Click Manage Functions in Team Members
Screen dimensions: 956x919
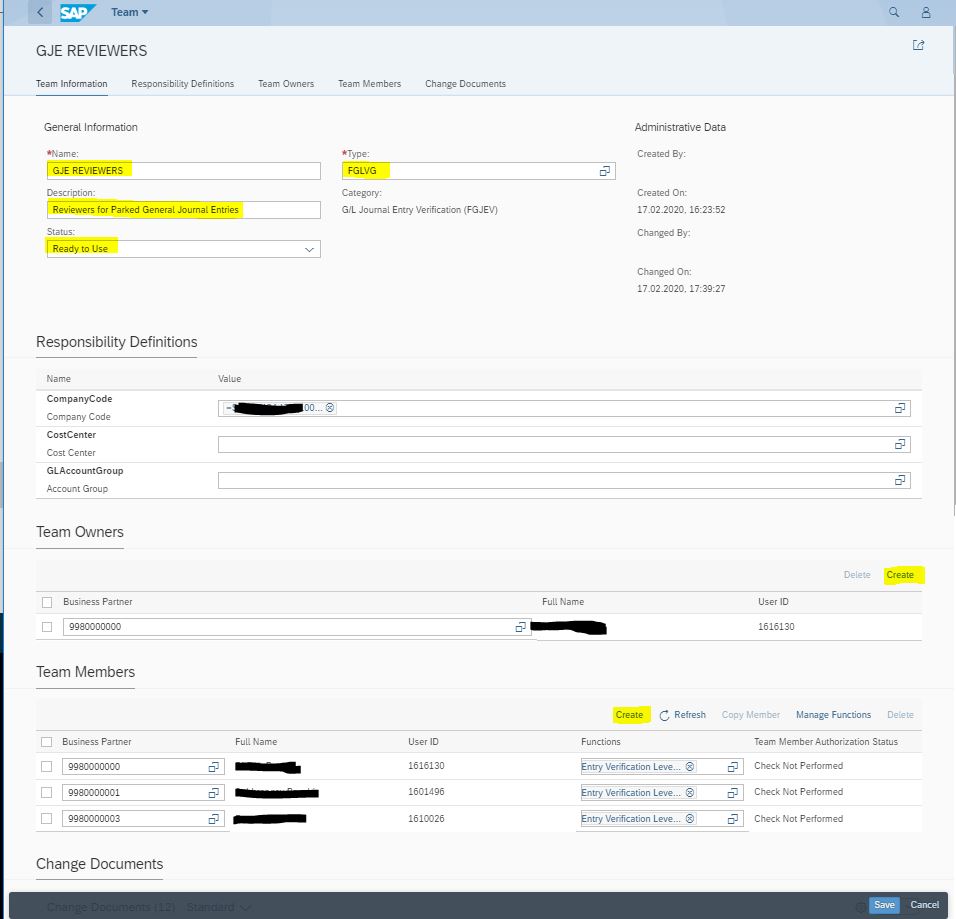point(833,715)
